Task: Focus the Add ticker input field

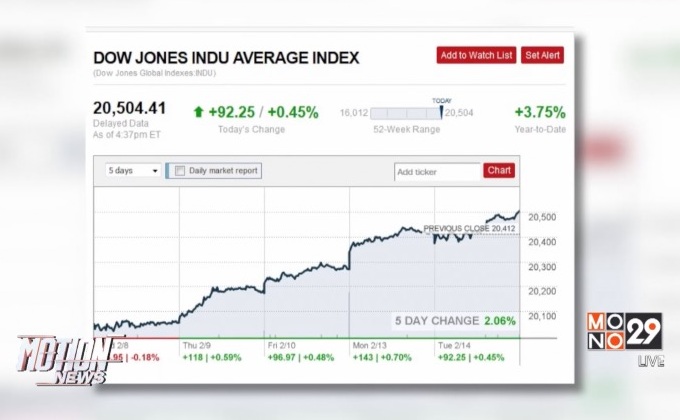Action: pyautogui.click(x=437, y=172)
